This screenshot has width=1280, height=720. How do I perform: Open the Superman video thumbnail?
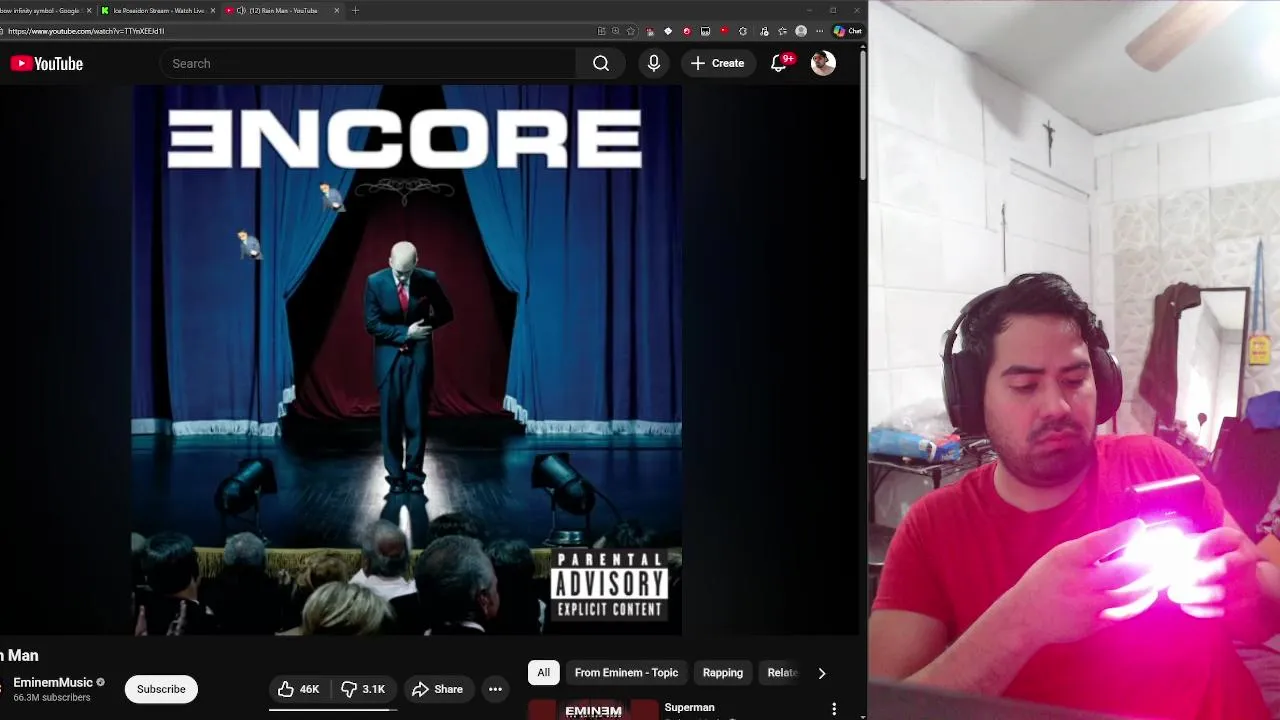click(593, 710)
